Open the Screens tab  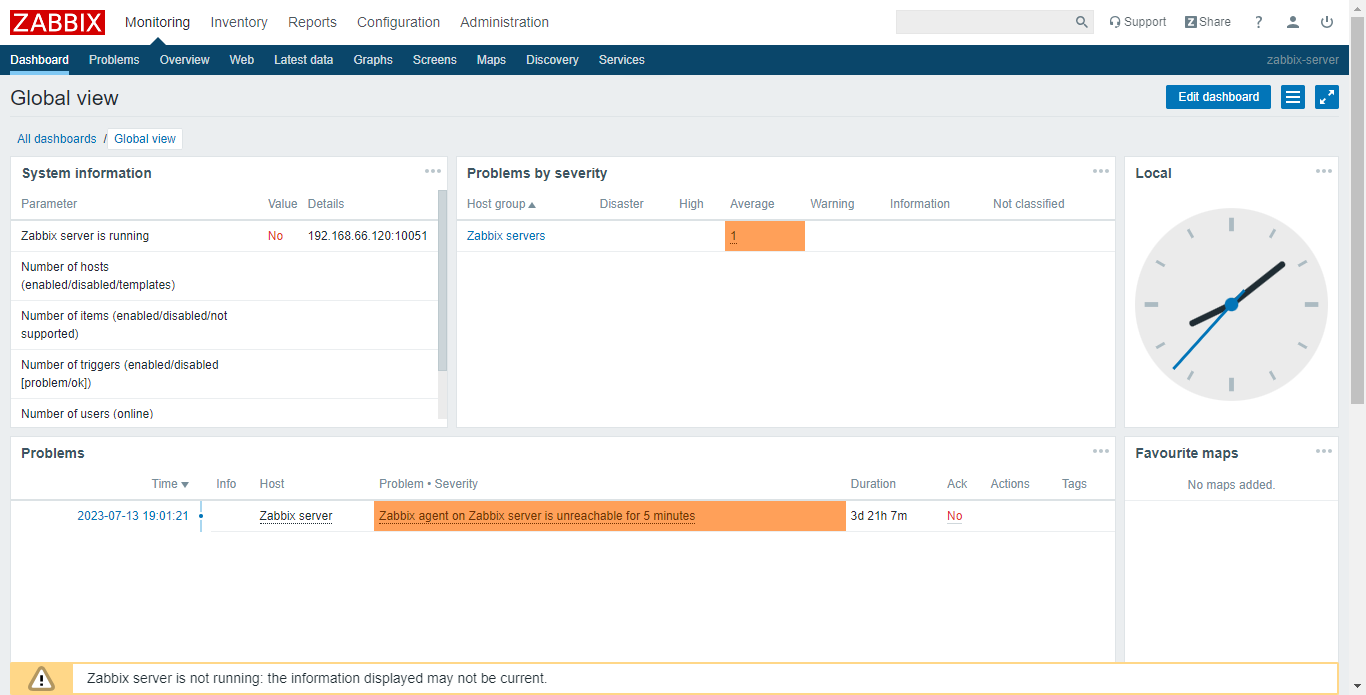(x=435, y=60)
